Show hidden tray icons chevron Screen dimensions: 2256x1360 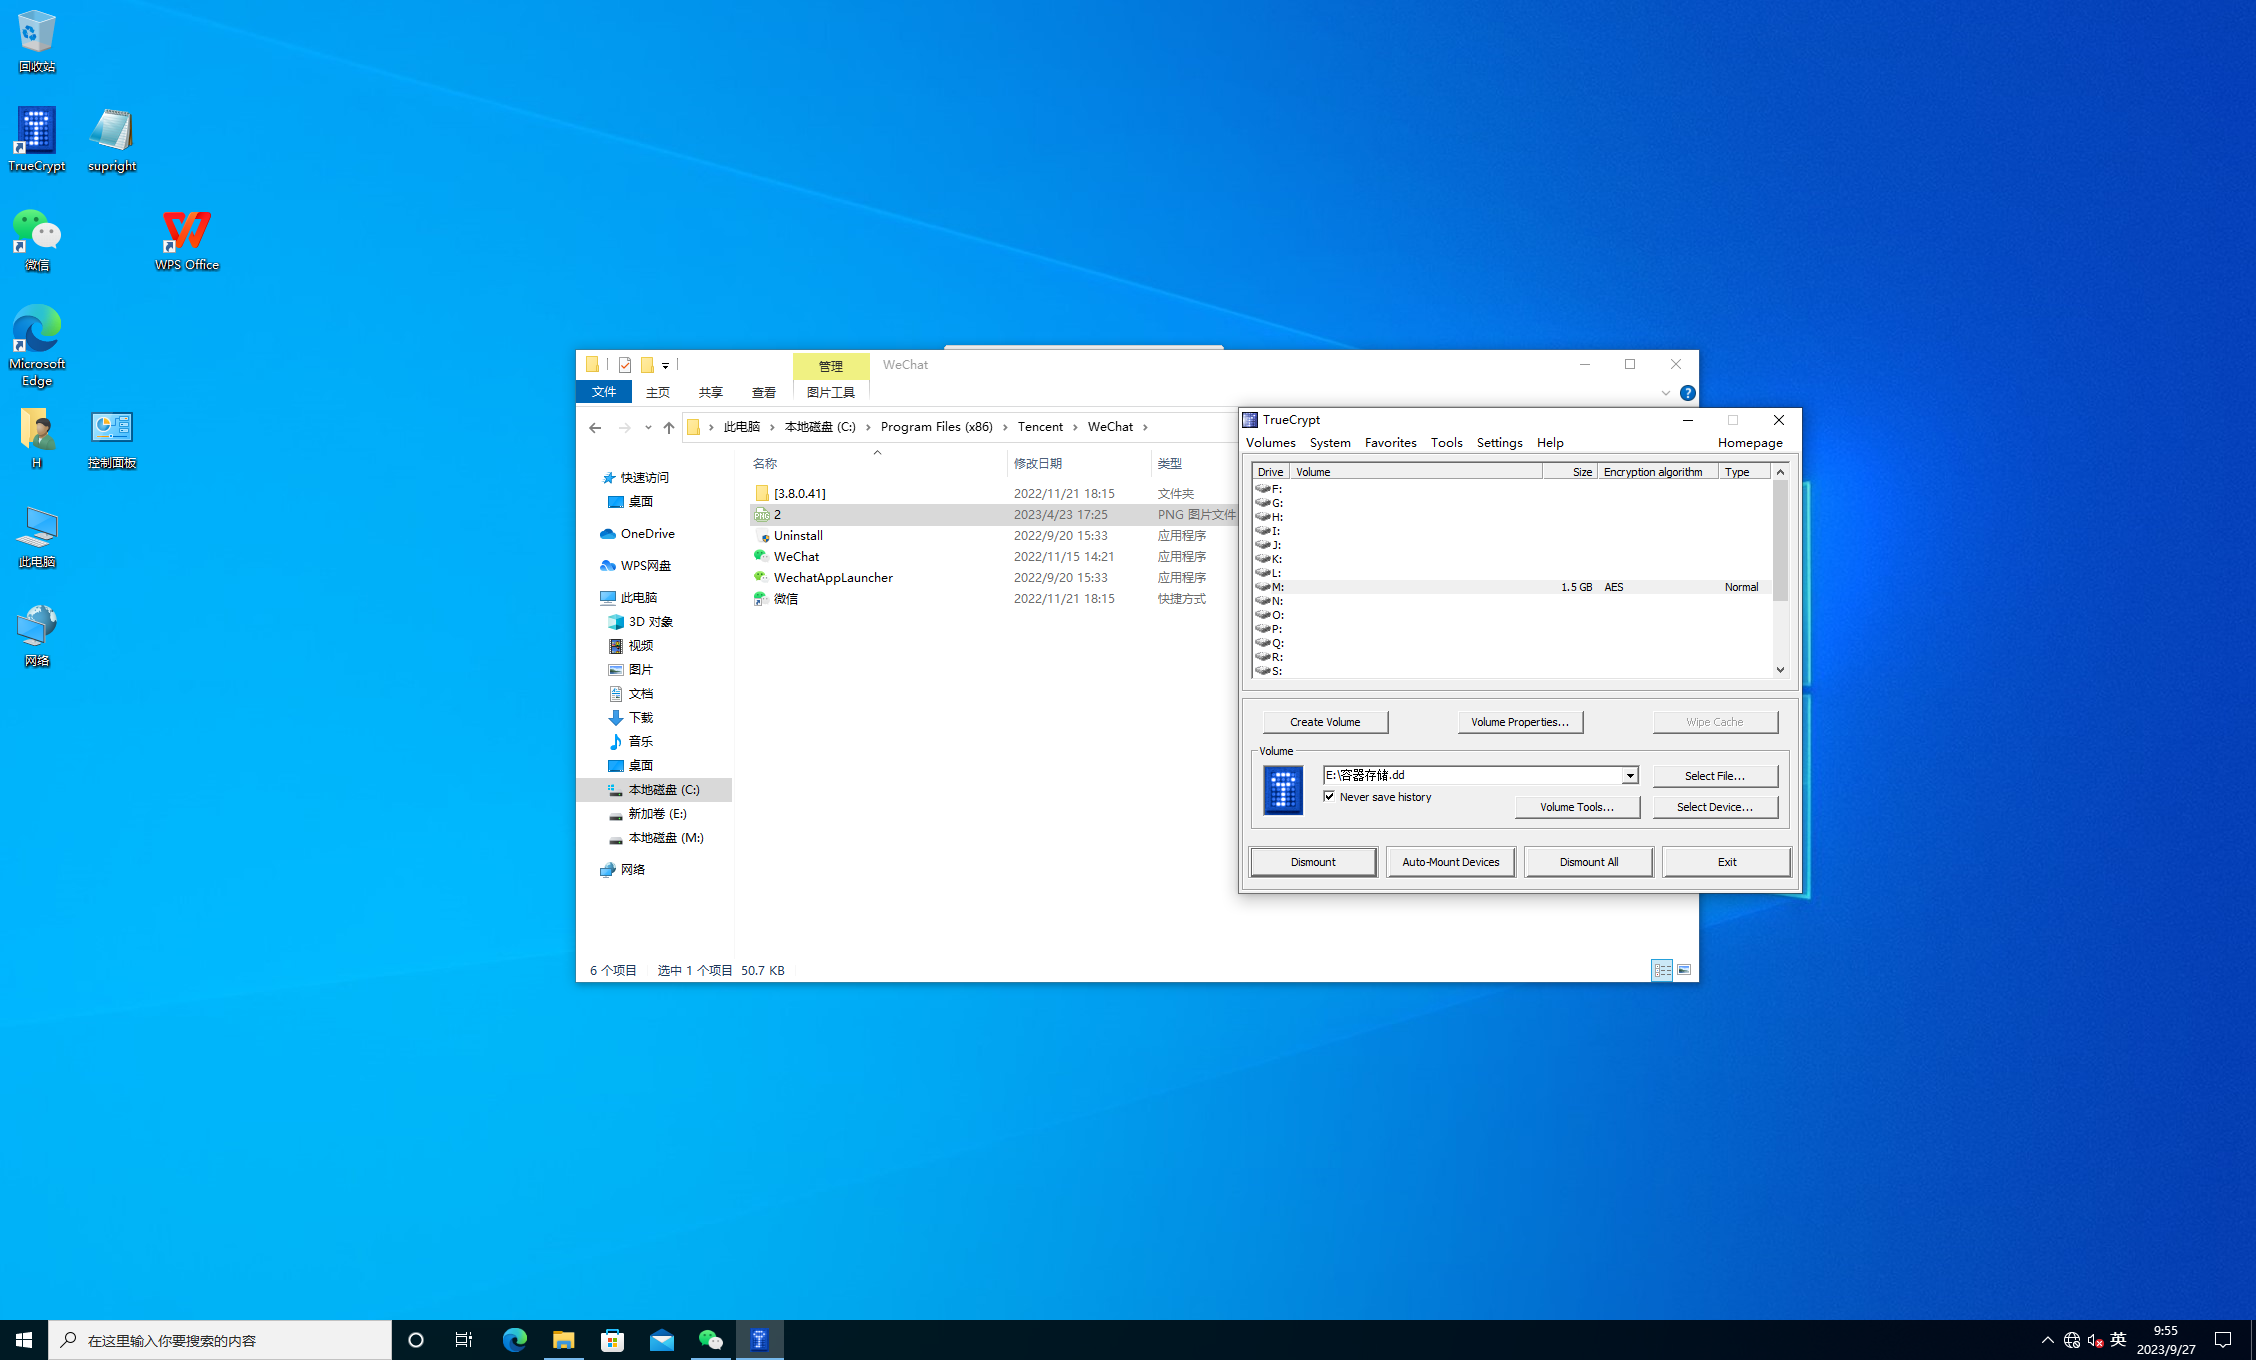(2047, 1340)
